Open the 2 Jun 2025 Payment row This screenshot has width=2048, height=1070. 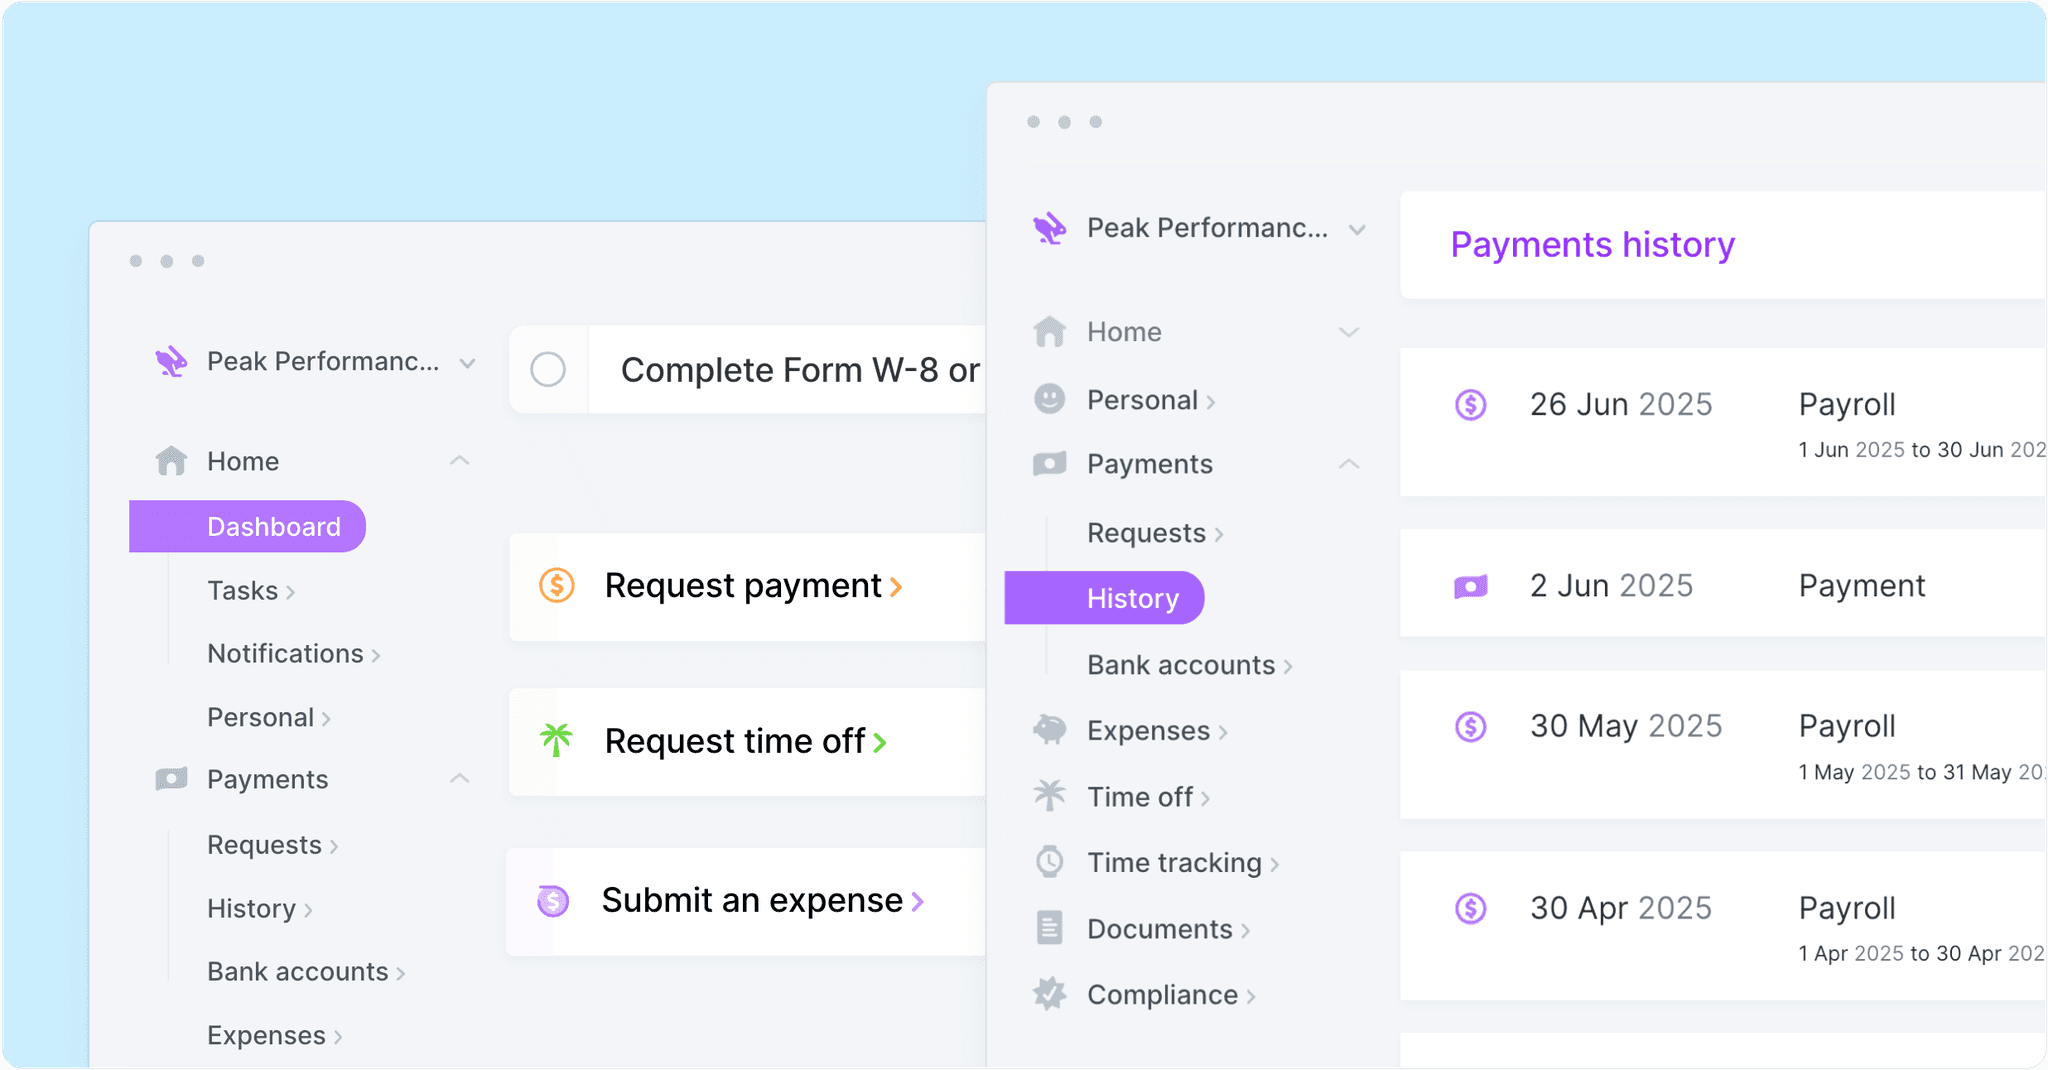[1720, 585]
